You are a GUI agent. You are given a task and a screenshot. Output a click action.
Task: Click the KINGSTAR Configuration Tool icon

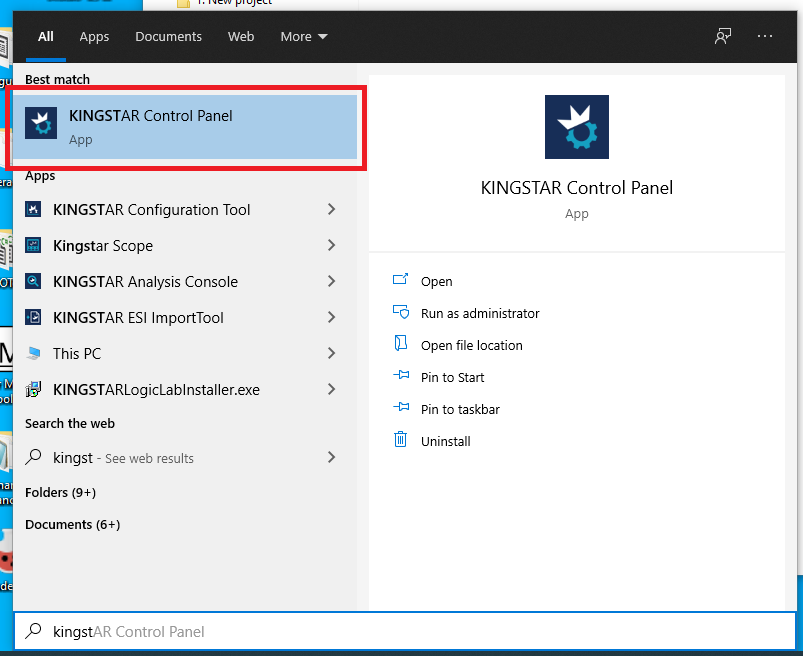pyautogui.click(x=33, y=210)
